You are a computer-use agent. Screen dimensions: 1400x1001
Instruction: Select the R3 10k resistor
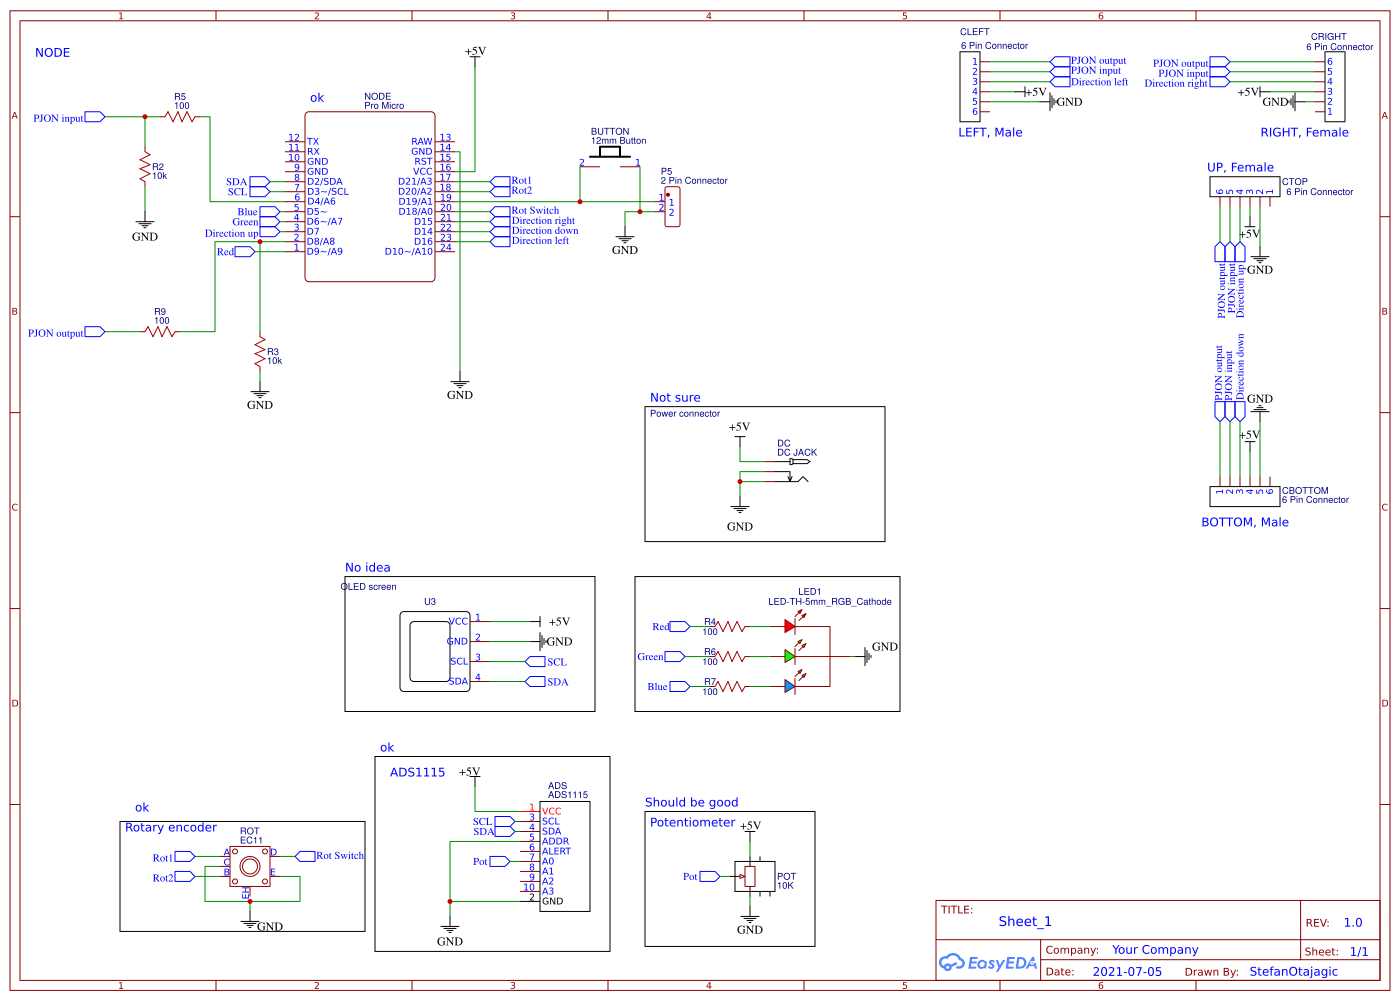point(260,352)
